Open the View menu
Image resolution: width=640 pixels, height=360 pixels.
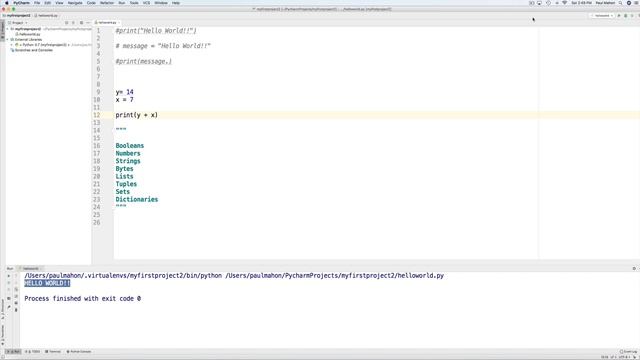click(x=59, y=3)
